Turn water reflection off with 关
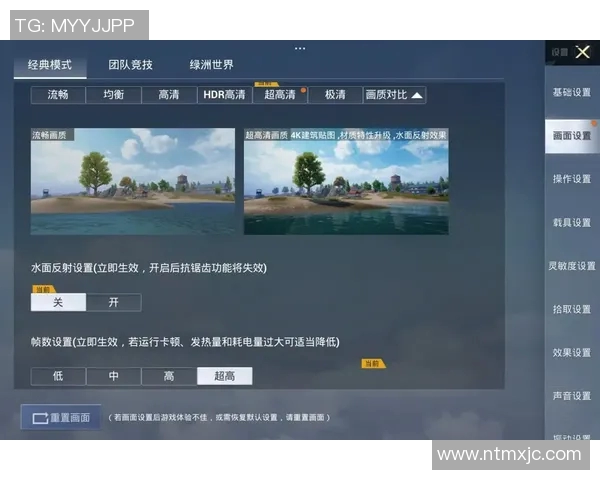This screenshot has width=600, height=480. point(58,302)
